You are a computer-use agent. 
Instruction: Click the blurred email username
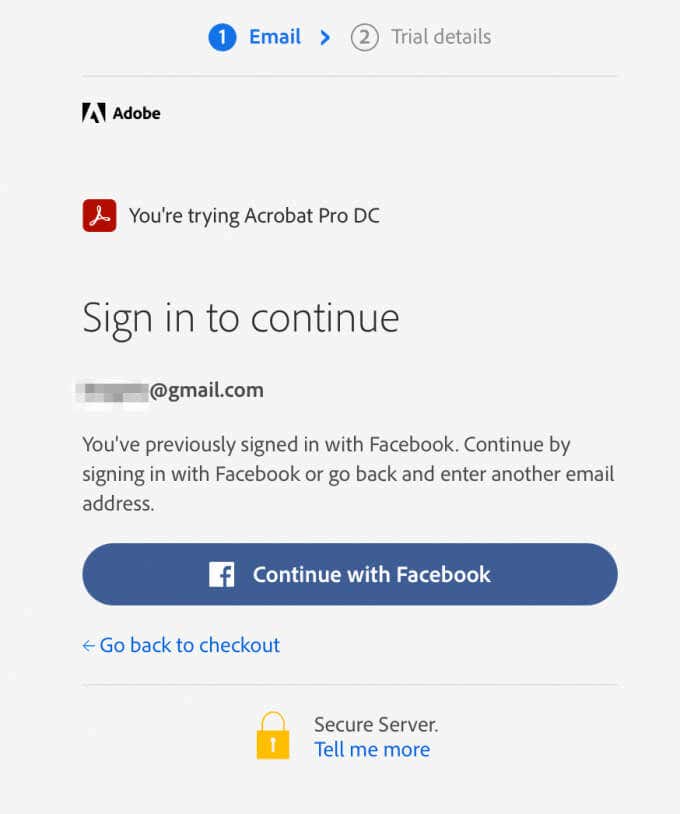(113, 391)
